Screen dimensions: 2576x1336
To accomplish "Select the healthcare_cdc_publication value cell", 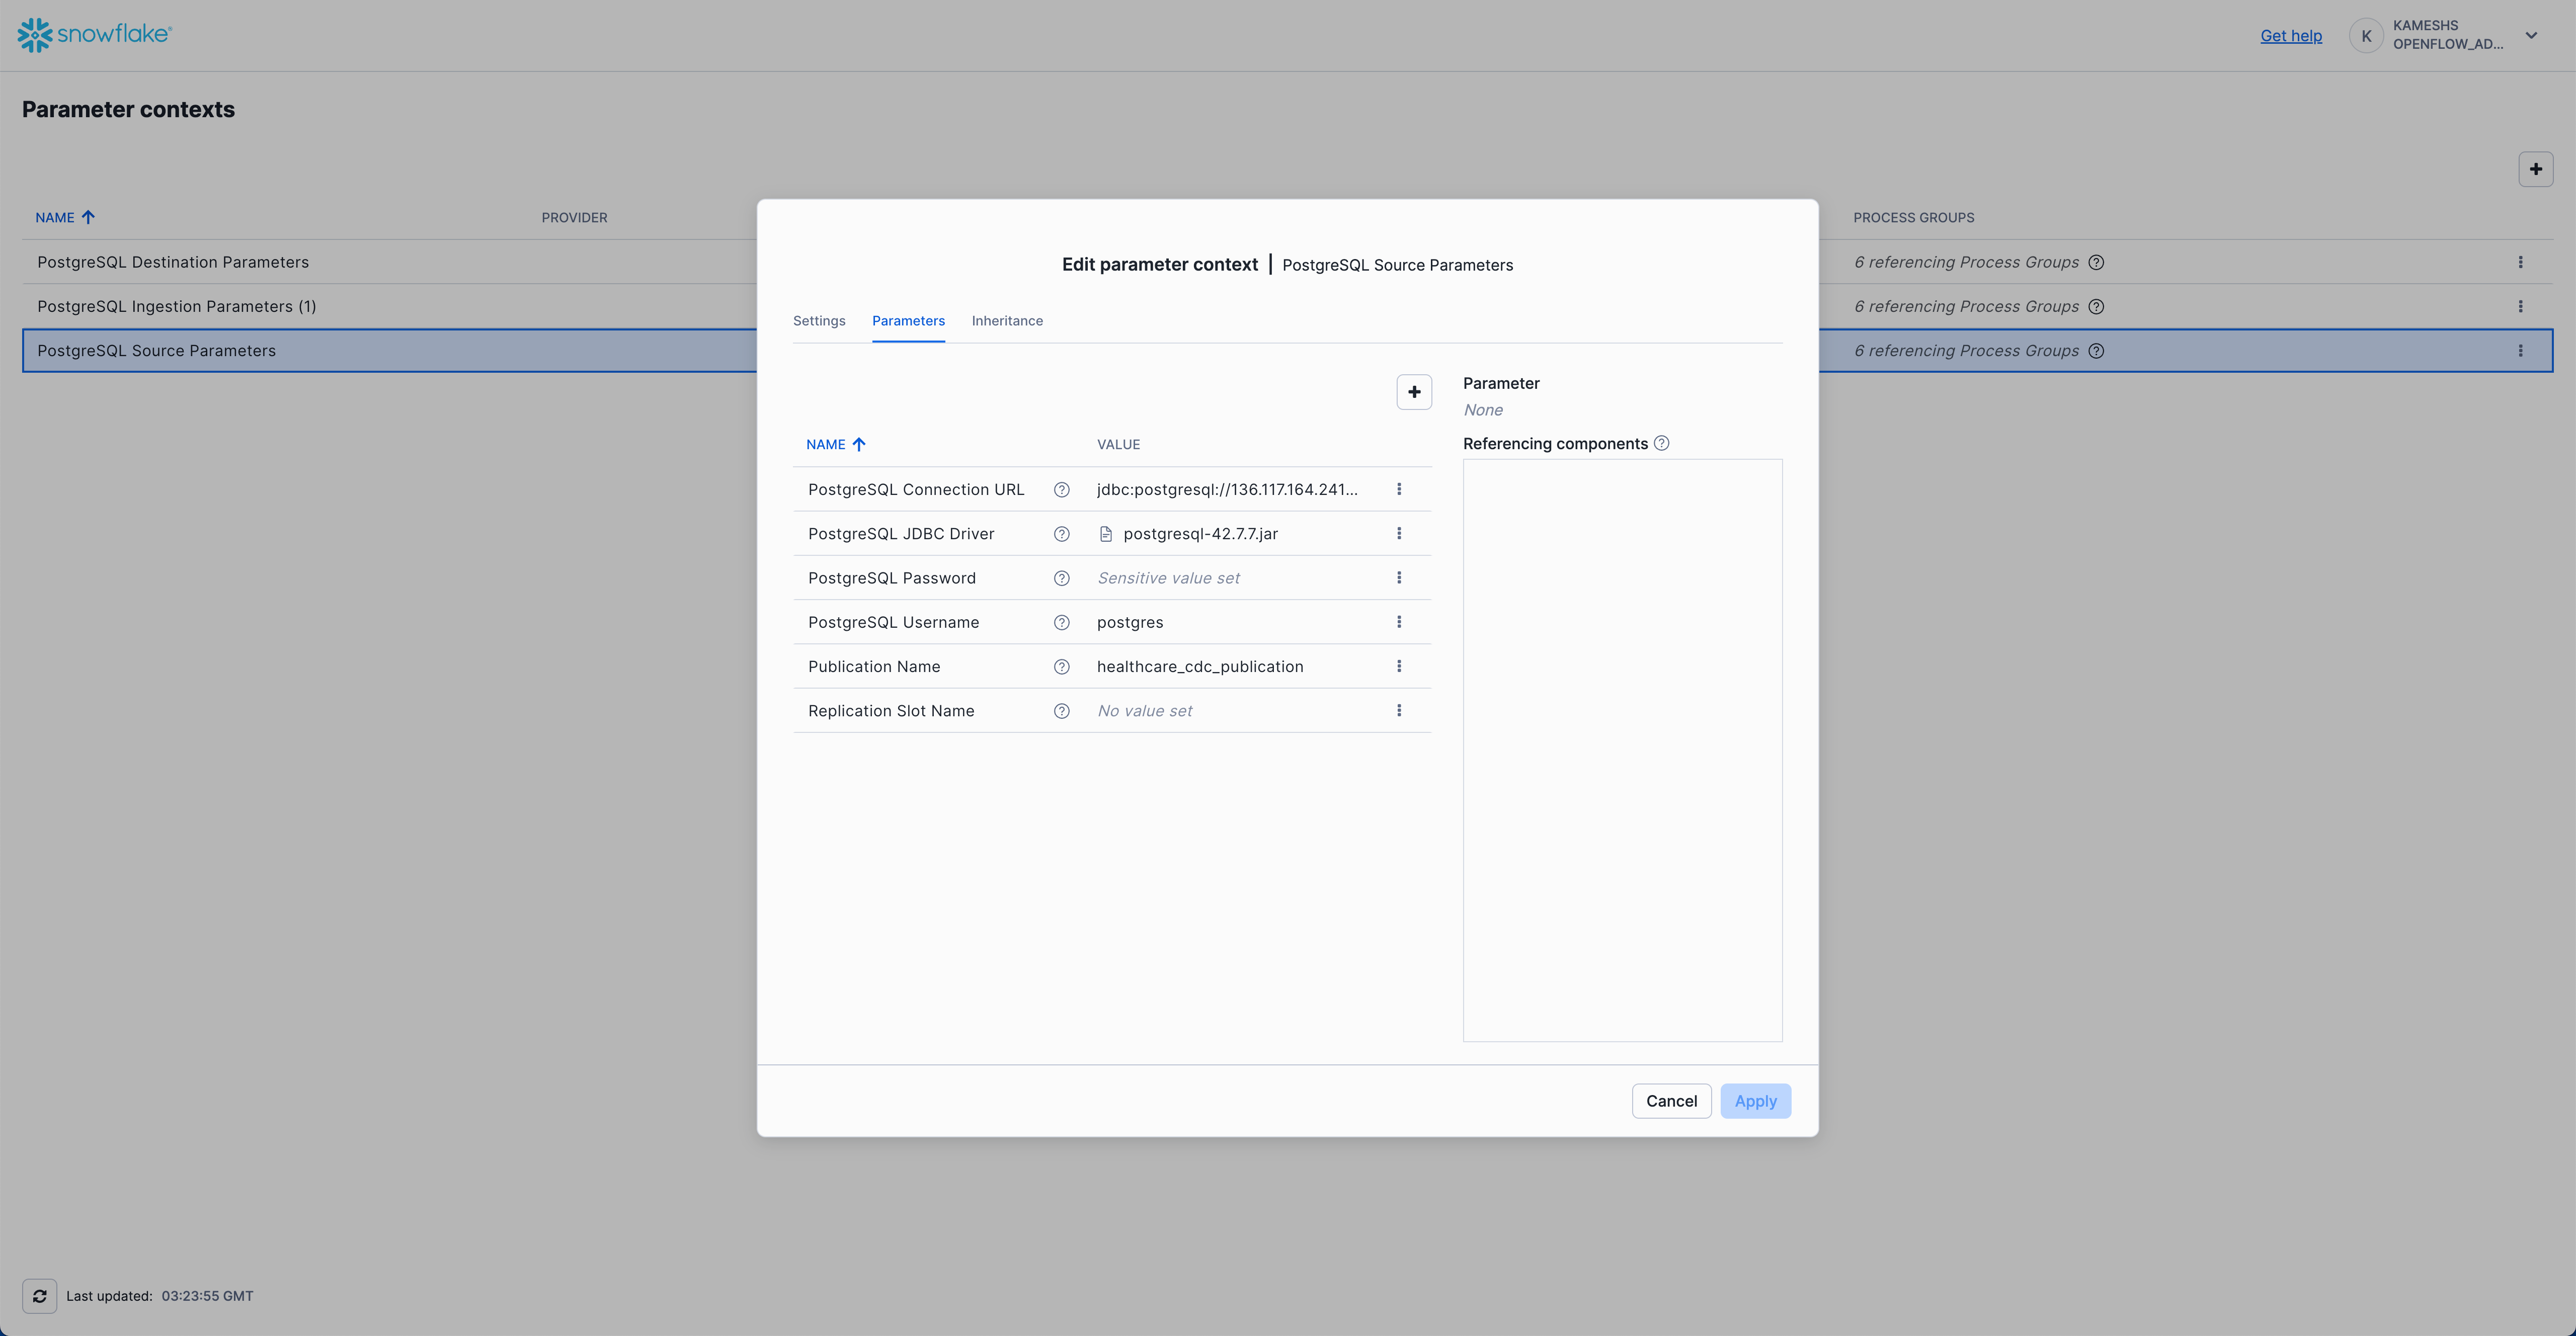I will [1199, 667].
